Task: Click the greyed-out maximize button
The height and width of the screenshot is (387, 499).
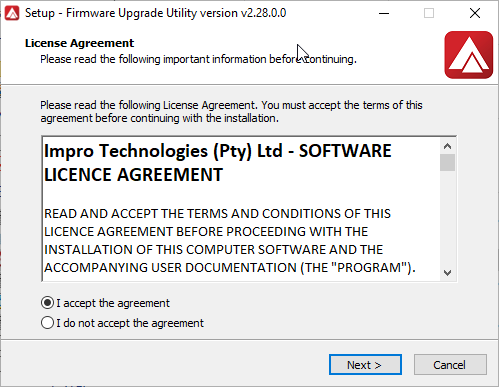Action: tap(429, 13)
